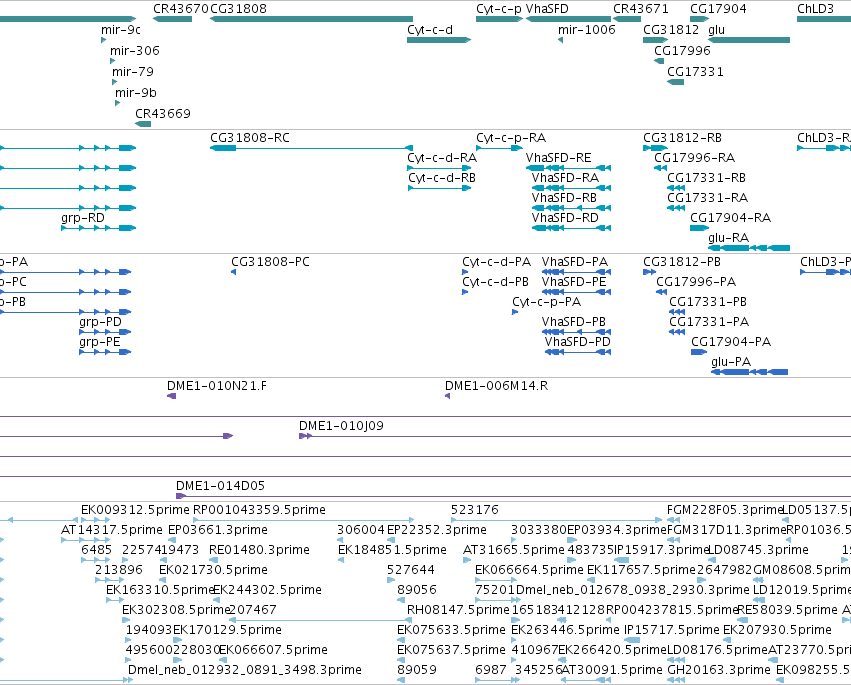The width and height of the screenshot is (851, 685).
Task: Open the Cyt-c-d-RA transcript
Action: (439, 168)
